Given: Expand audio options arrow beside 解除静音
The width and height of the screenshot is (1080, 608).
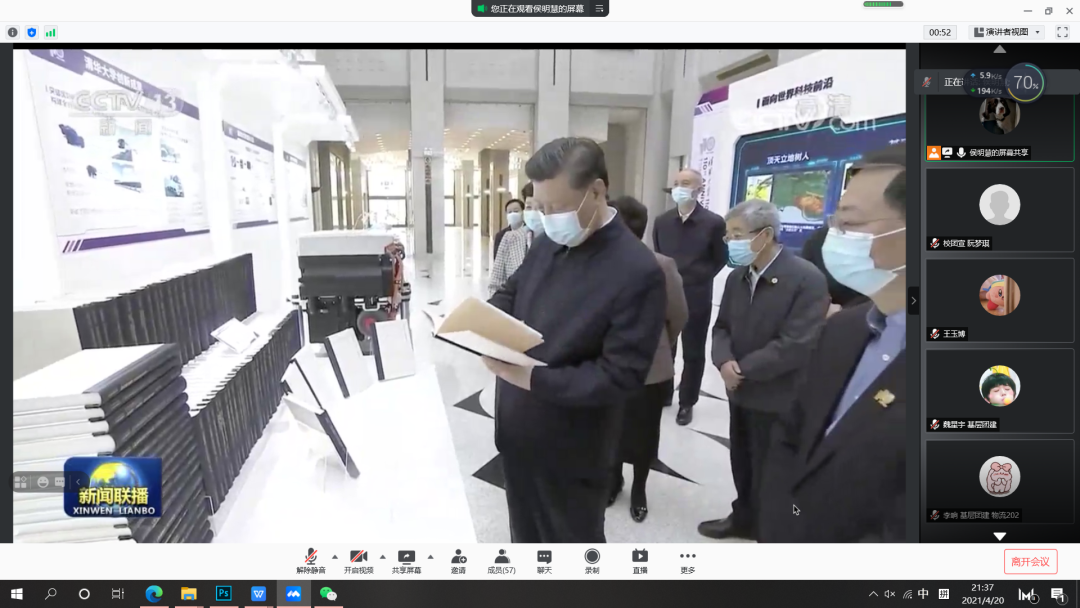Looking at the screenshot, I should 334,557.
